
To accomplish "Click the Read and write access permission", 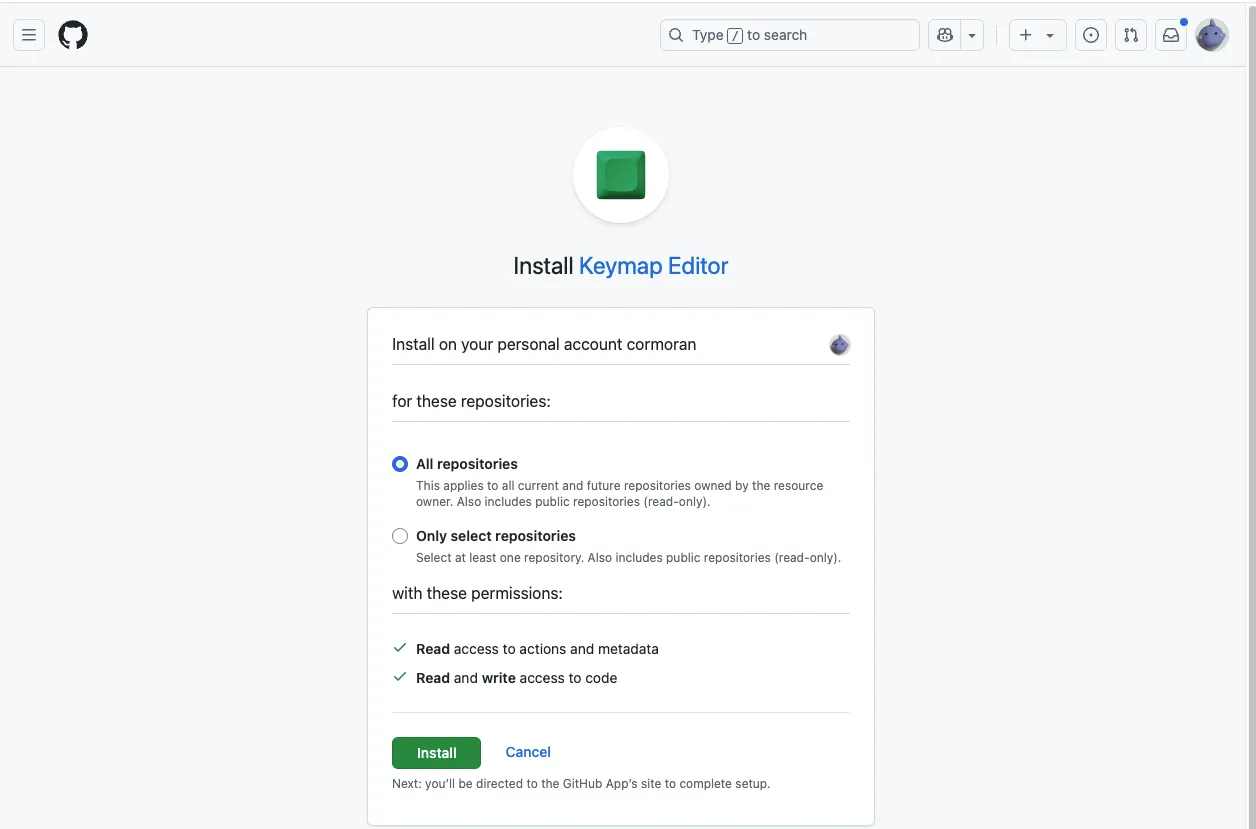I will [x=516, y=678].
